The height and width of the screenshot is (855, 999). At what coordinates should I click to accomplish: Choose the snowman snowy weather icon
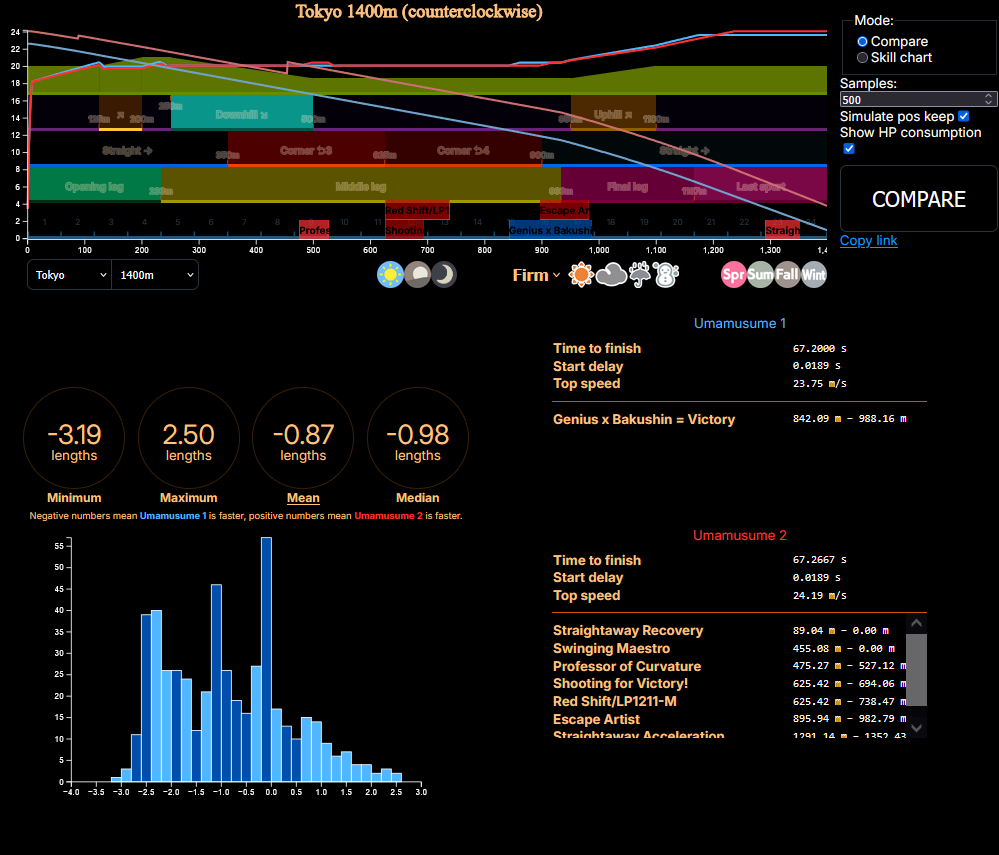point(666,275)
